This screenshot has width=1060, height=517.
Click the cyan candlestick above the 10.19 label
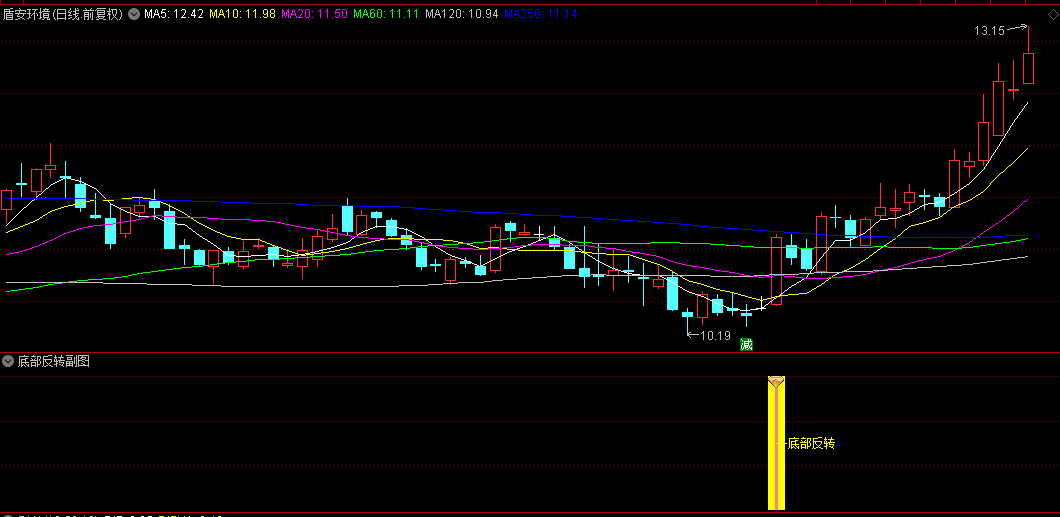(688, 314)
